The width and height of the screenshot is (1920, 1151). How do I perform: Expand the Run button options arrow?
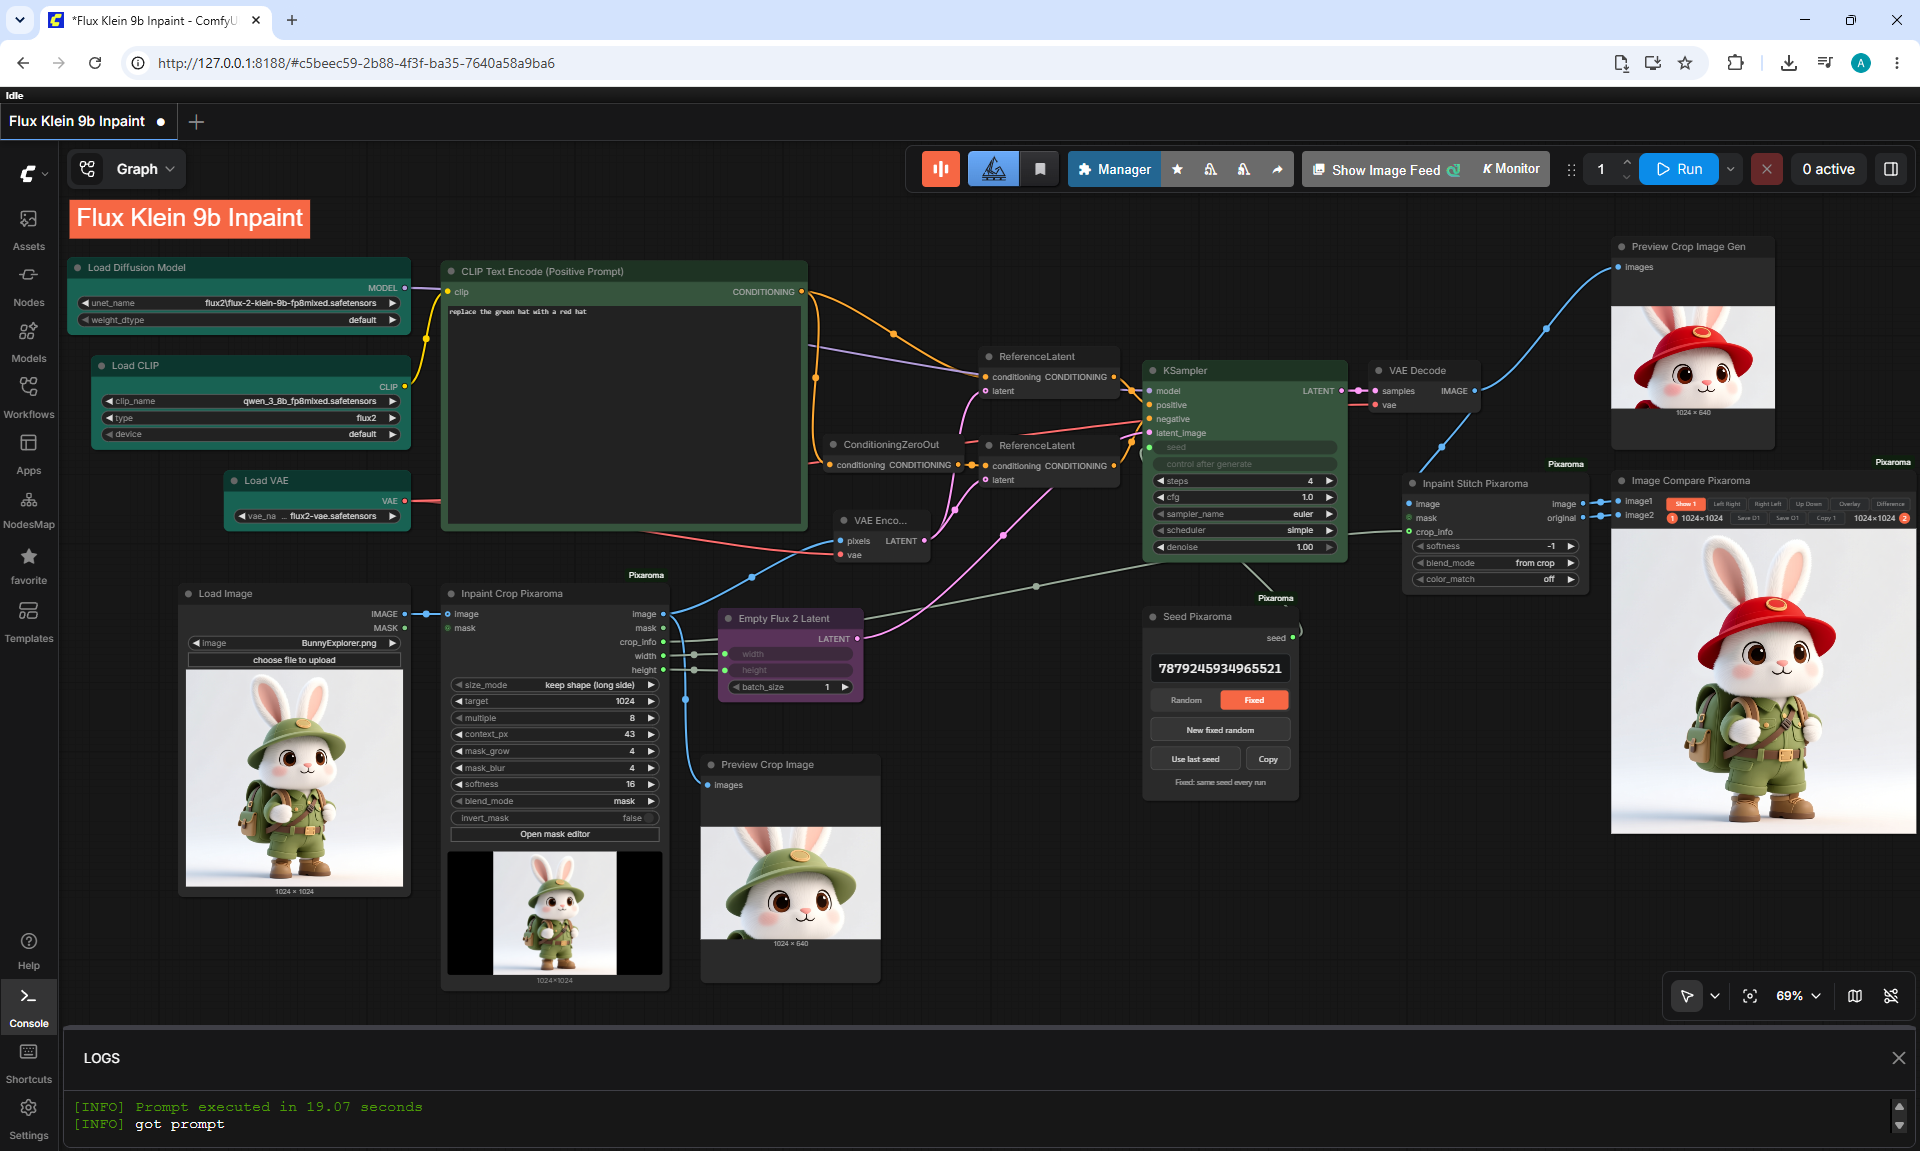point(1731,169)
